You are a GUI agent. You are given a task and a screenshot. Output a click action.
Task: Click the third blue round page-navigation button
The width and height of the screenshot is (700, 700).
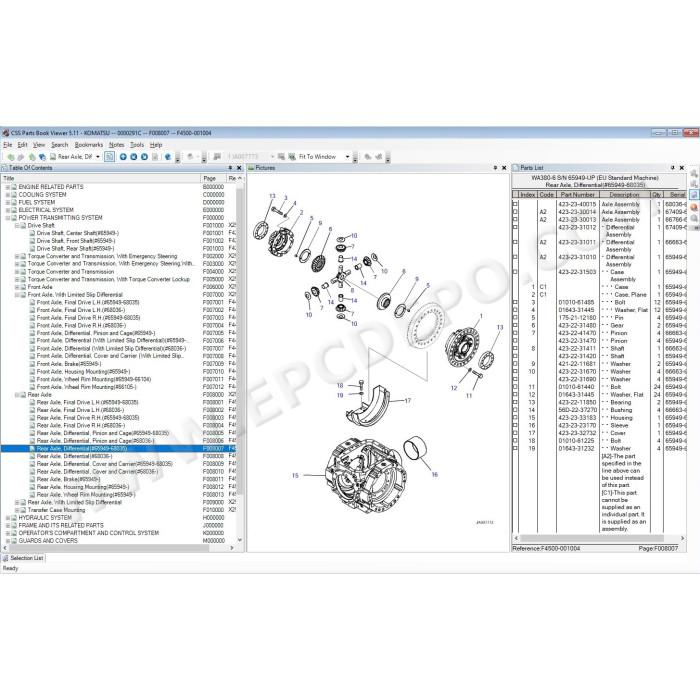coord(144,157)
